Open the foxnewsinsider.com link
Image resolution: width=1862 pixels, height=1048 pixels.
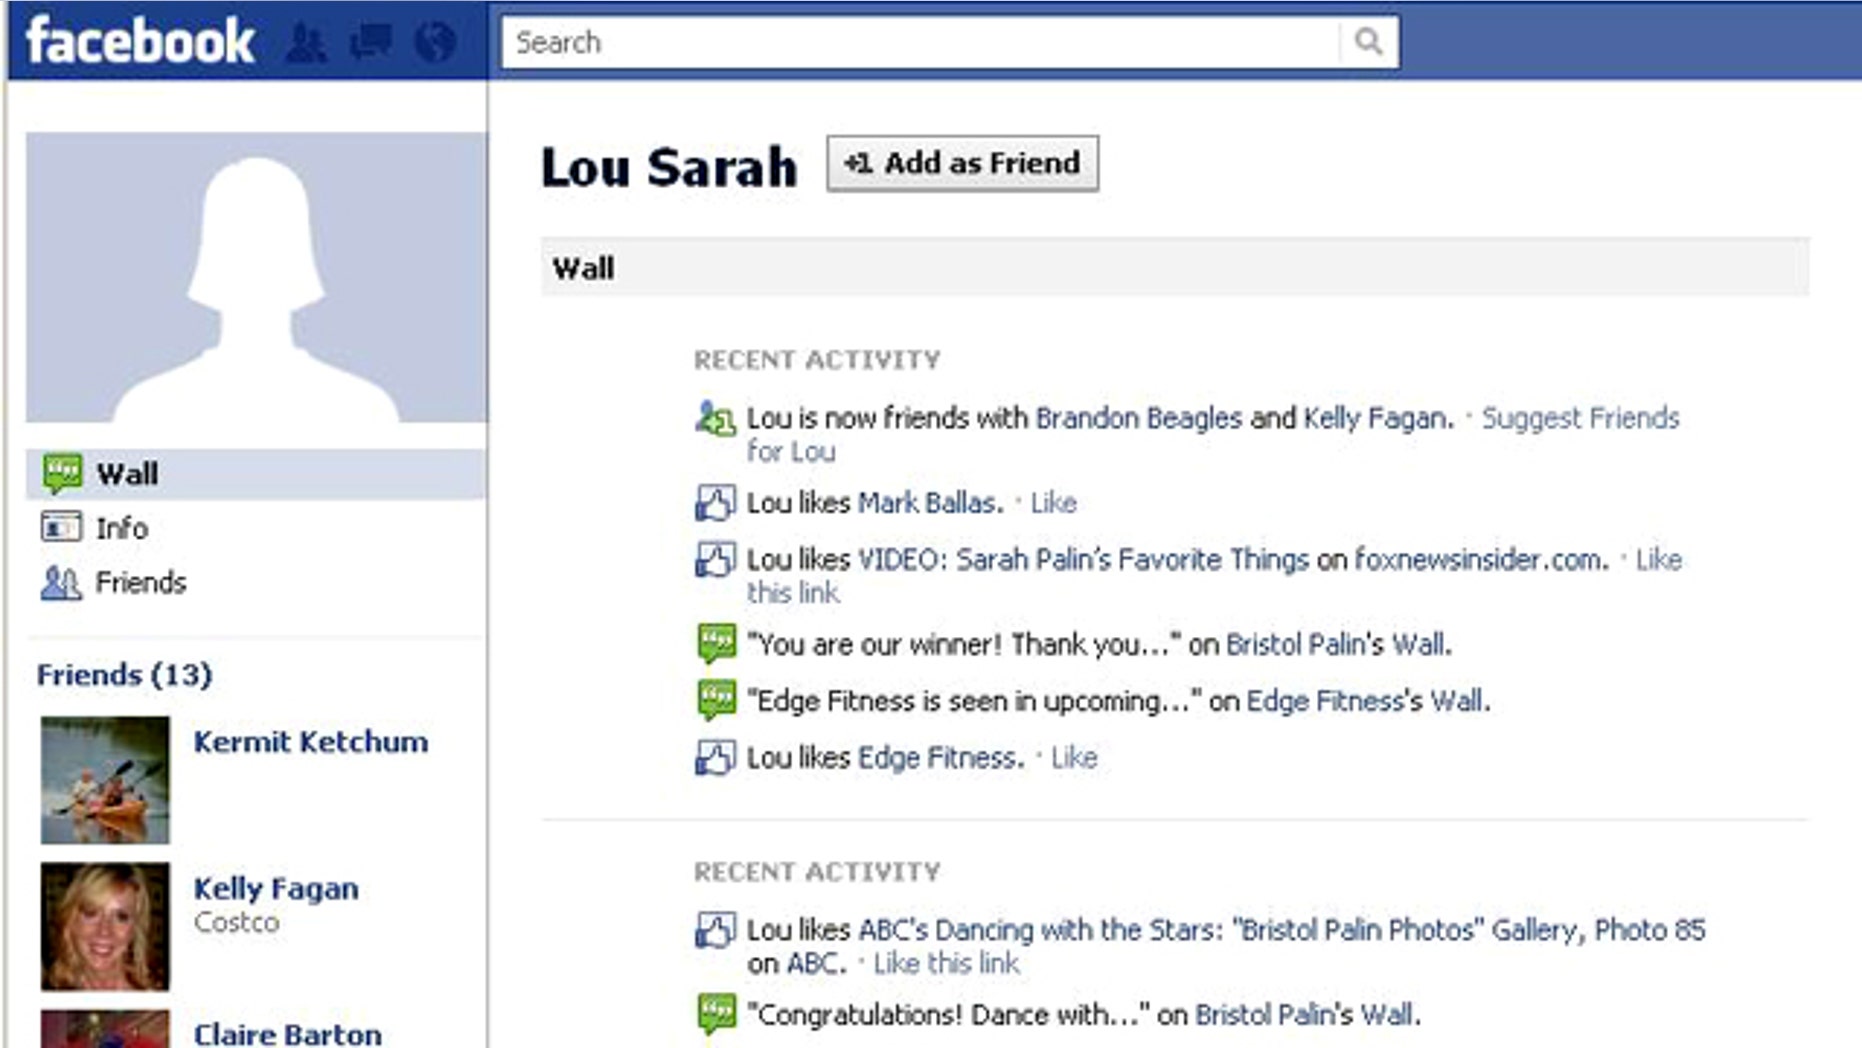[x=1480, y=560]
